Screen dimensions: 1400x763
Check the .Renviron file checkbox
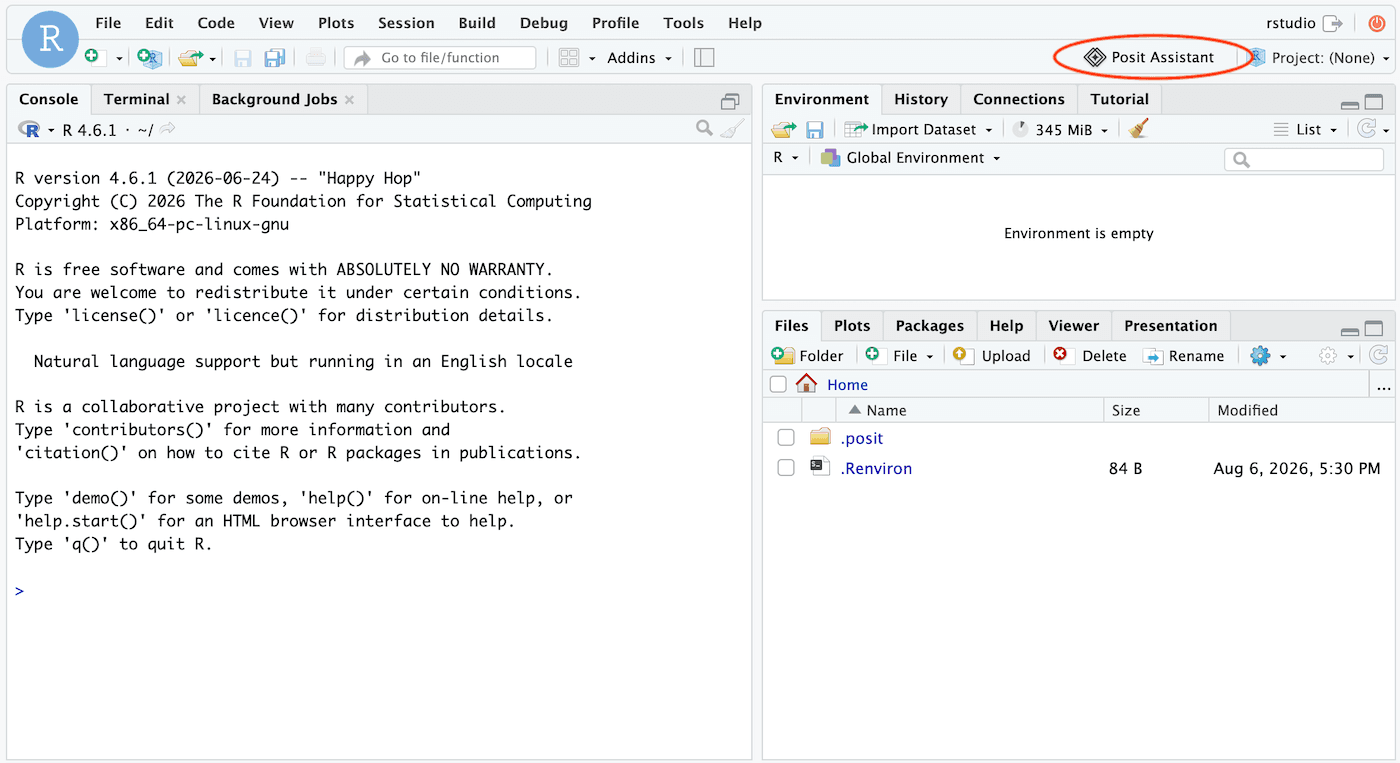(x=786, y=467)
